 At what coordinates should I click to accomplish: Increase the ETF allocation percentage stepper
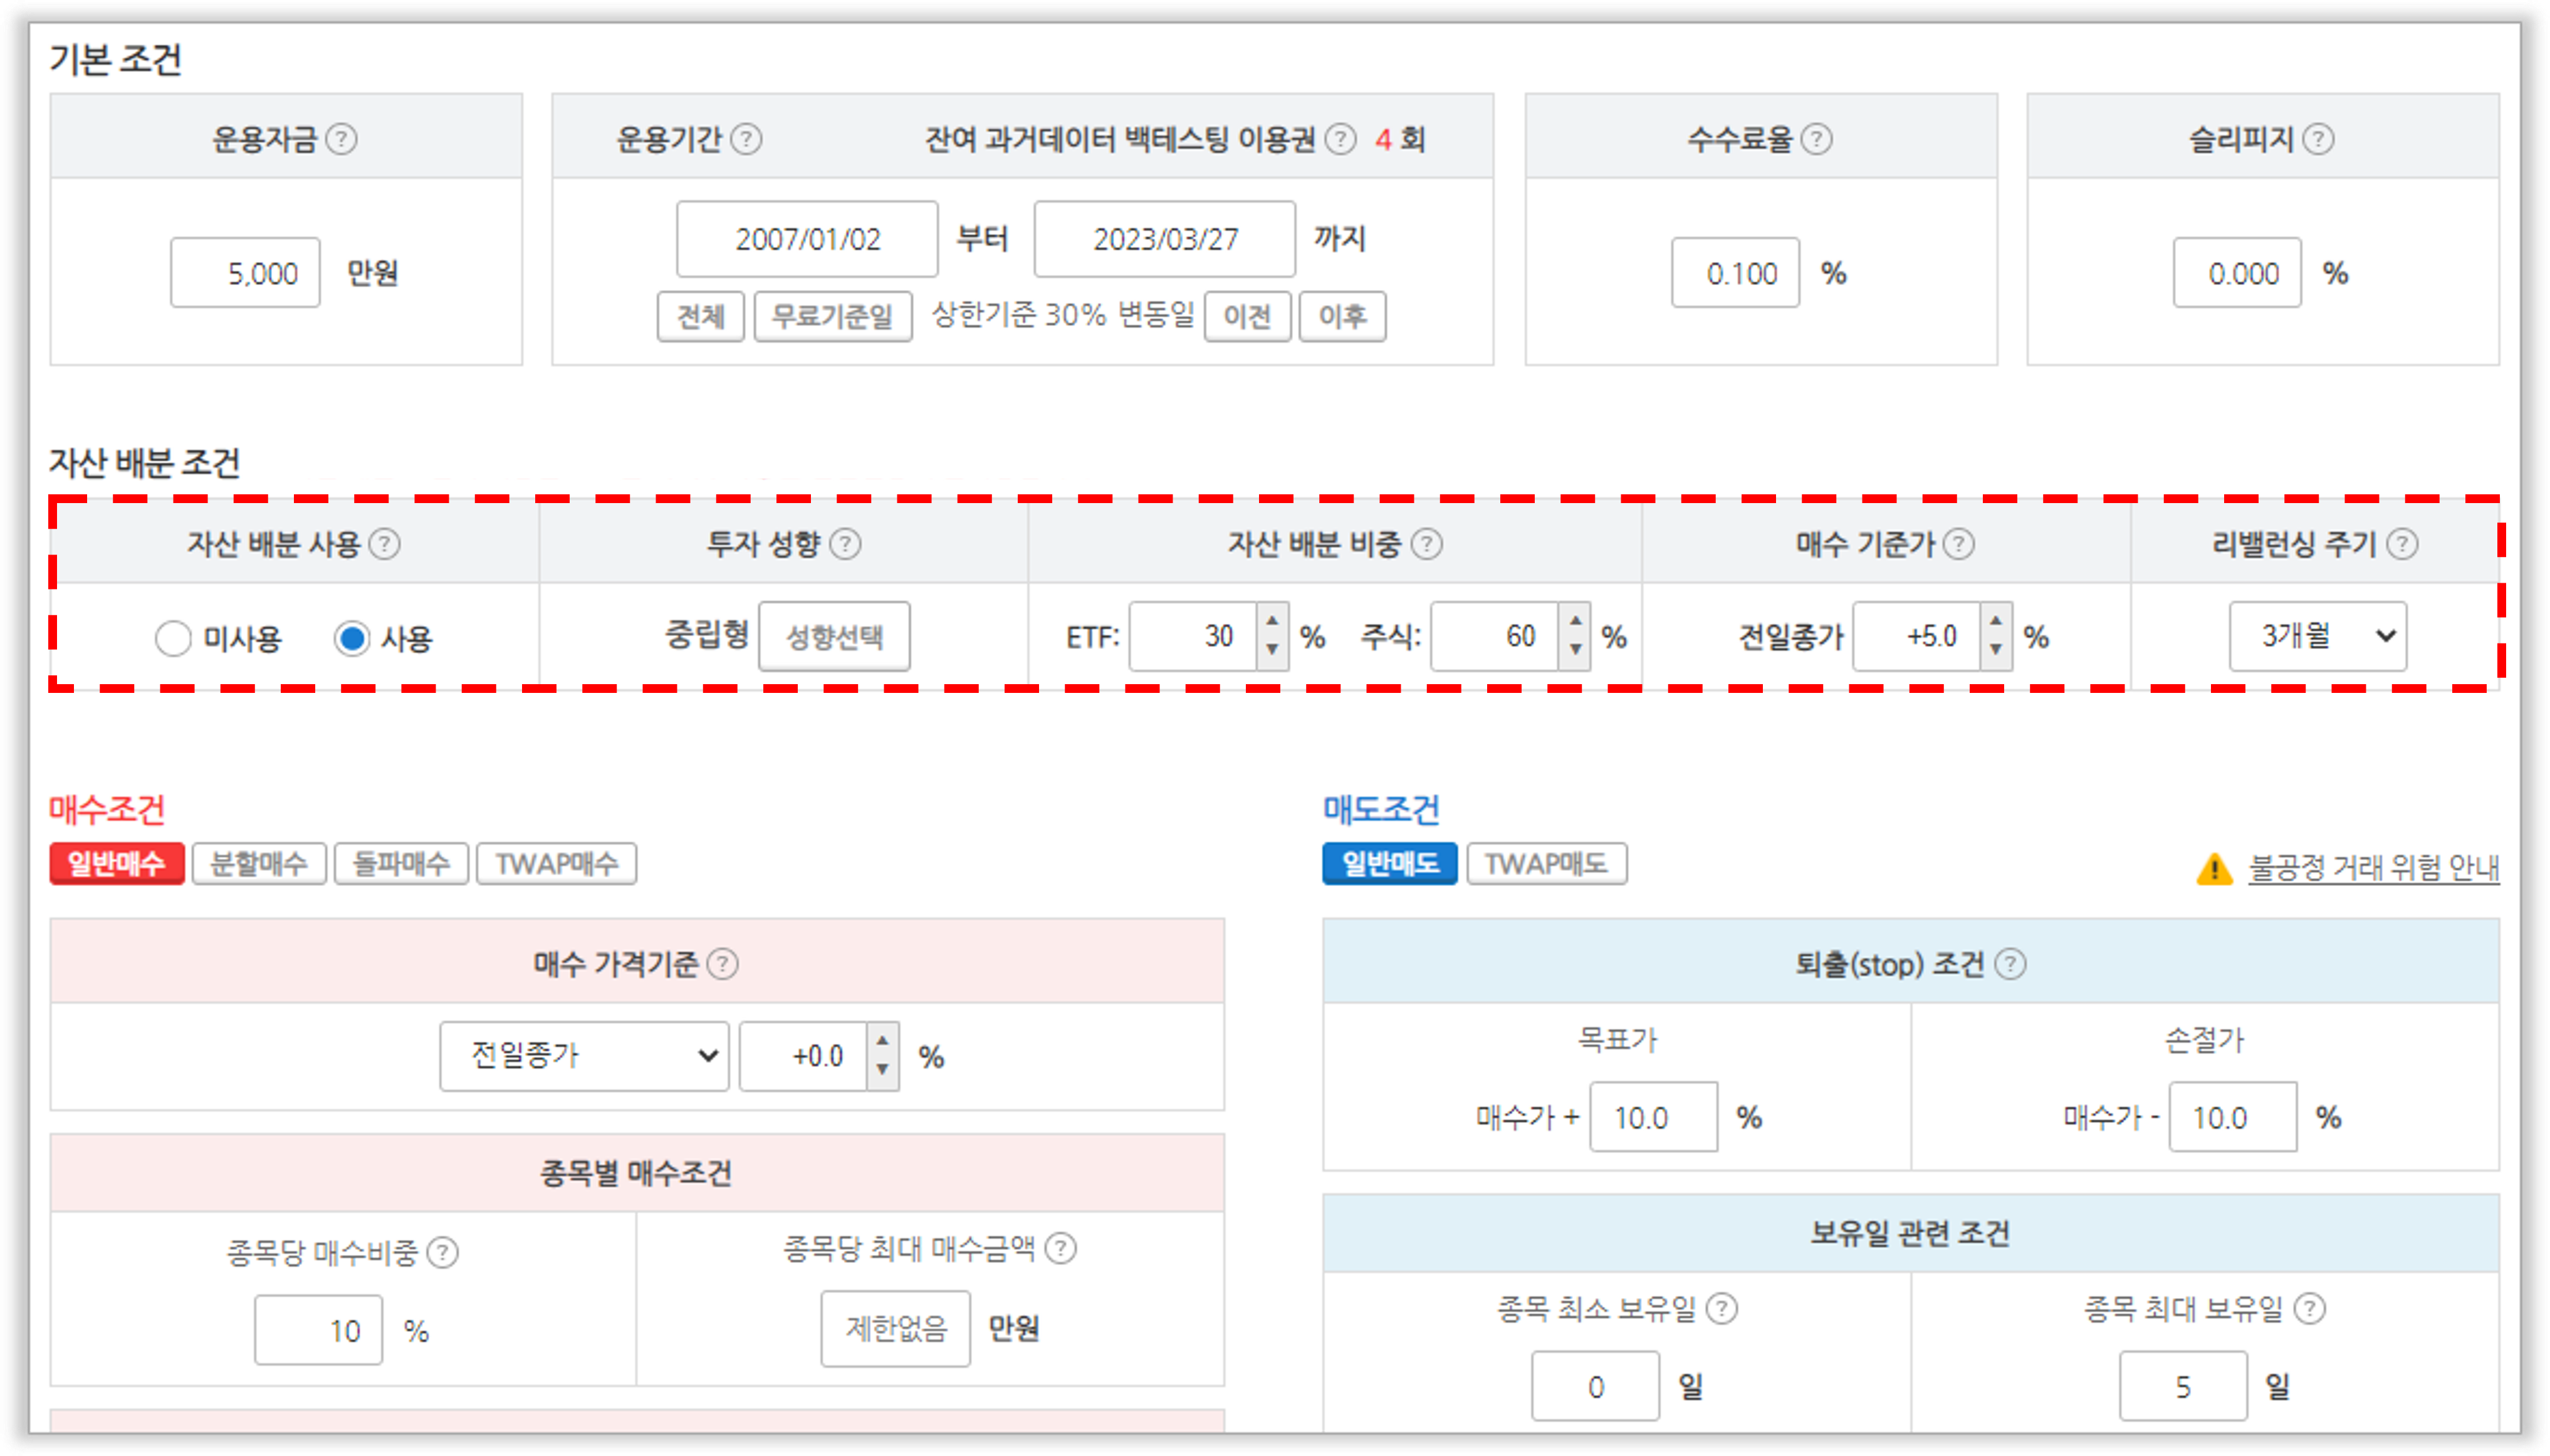[1272, 621]
